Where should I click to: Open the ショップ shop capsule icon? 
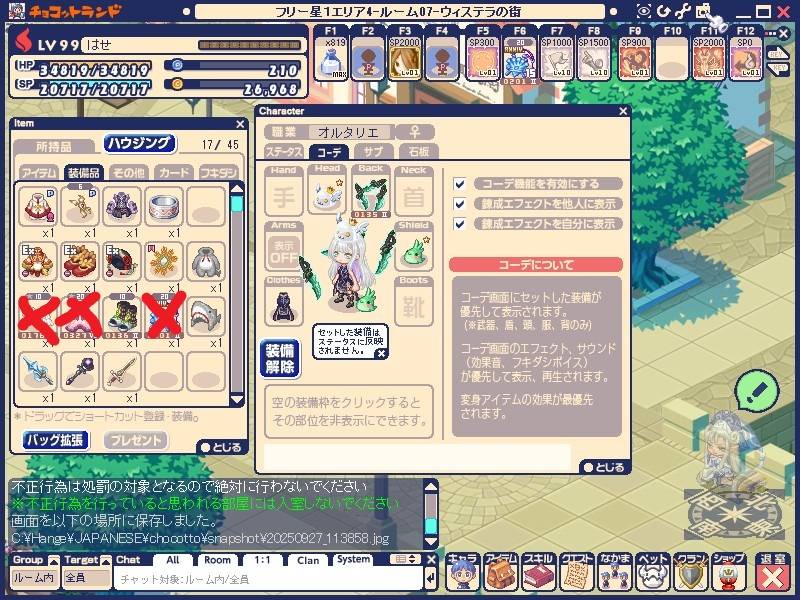click(x=728, y=572)
